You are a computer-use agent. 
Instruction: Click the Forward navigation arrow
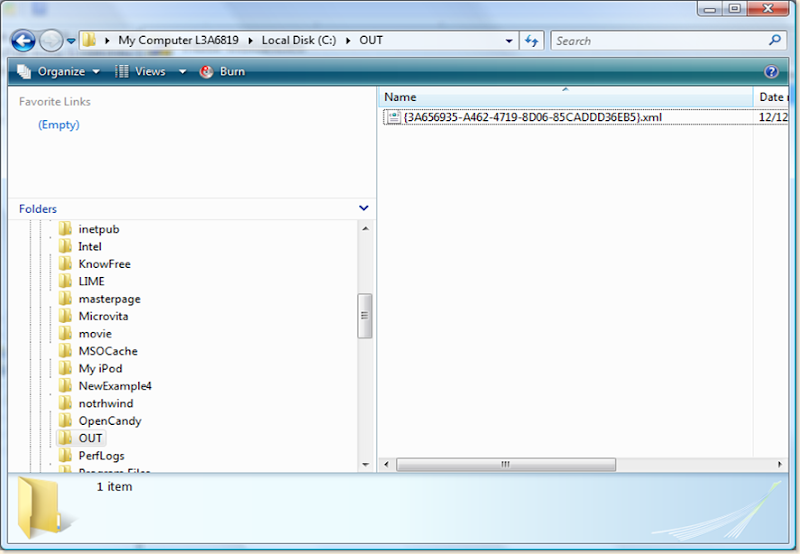coord(51,41)
